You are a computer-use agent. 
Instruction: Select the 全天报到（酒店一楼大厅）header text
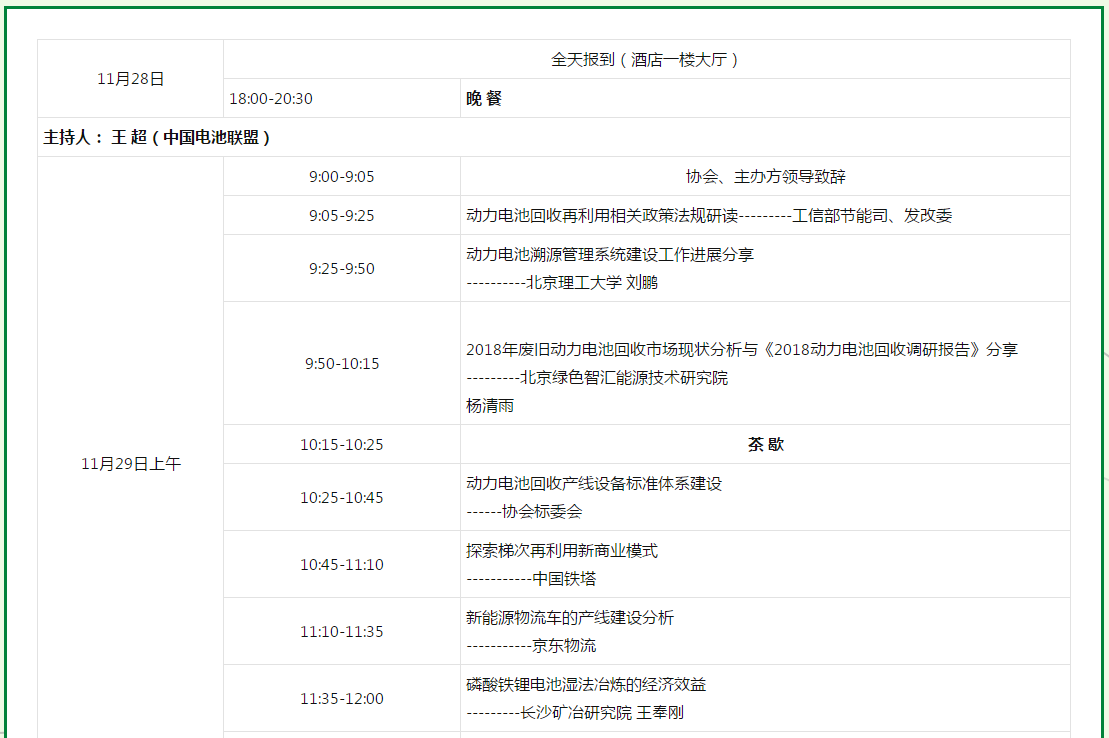pos(646,59)
